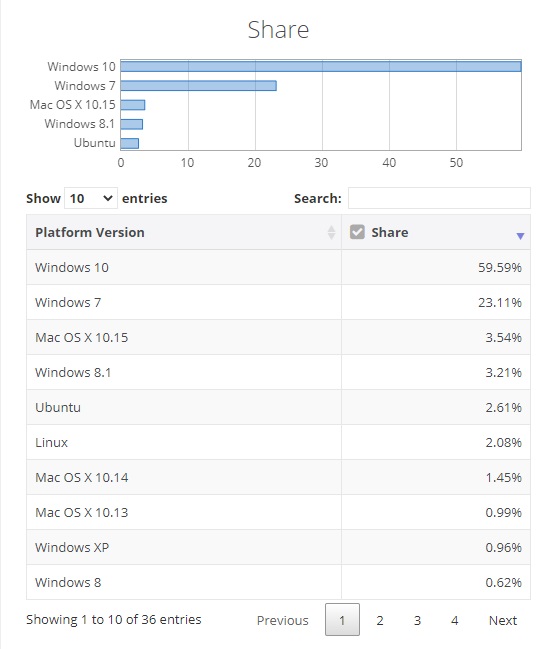Open the Show entries count dropdown
The image size is (560, 649).
[x=91, y=198]
